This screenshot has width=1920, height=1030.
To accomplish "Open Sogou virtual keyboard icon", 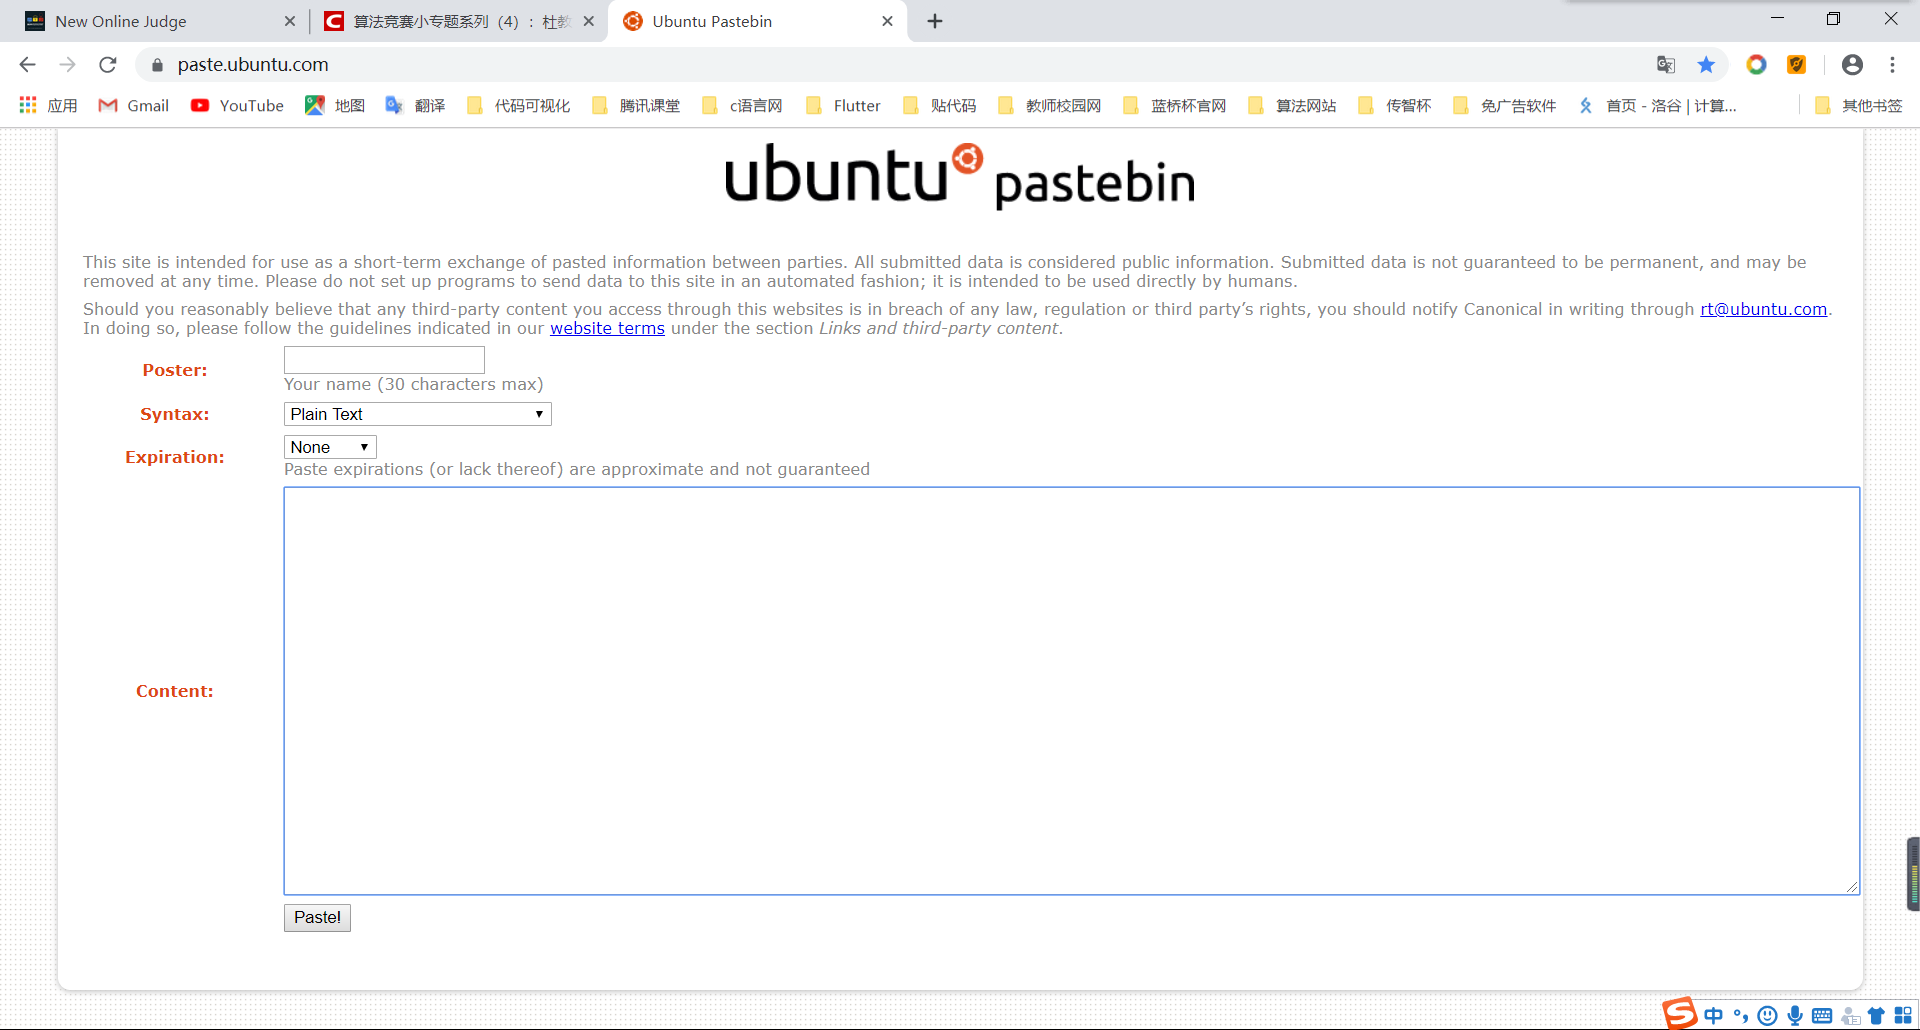I will click(1822, 1015).
